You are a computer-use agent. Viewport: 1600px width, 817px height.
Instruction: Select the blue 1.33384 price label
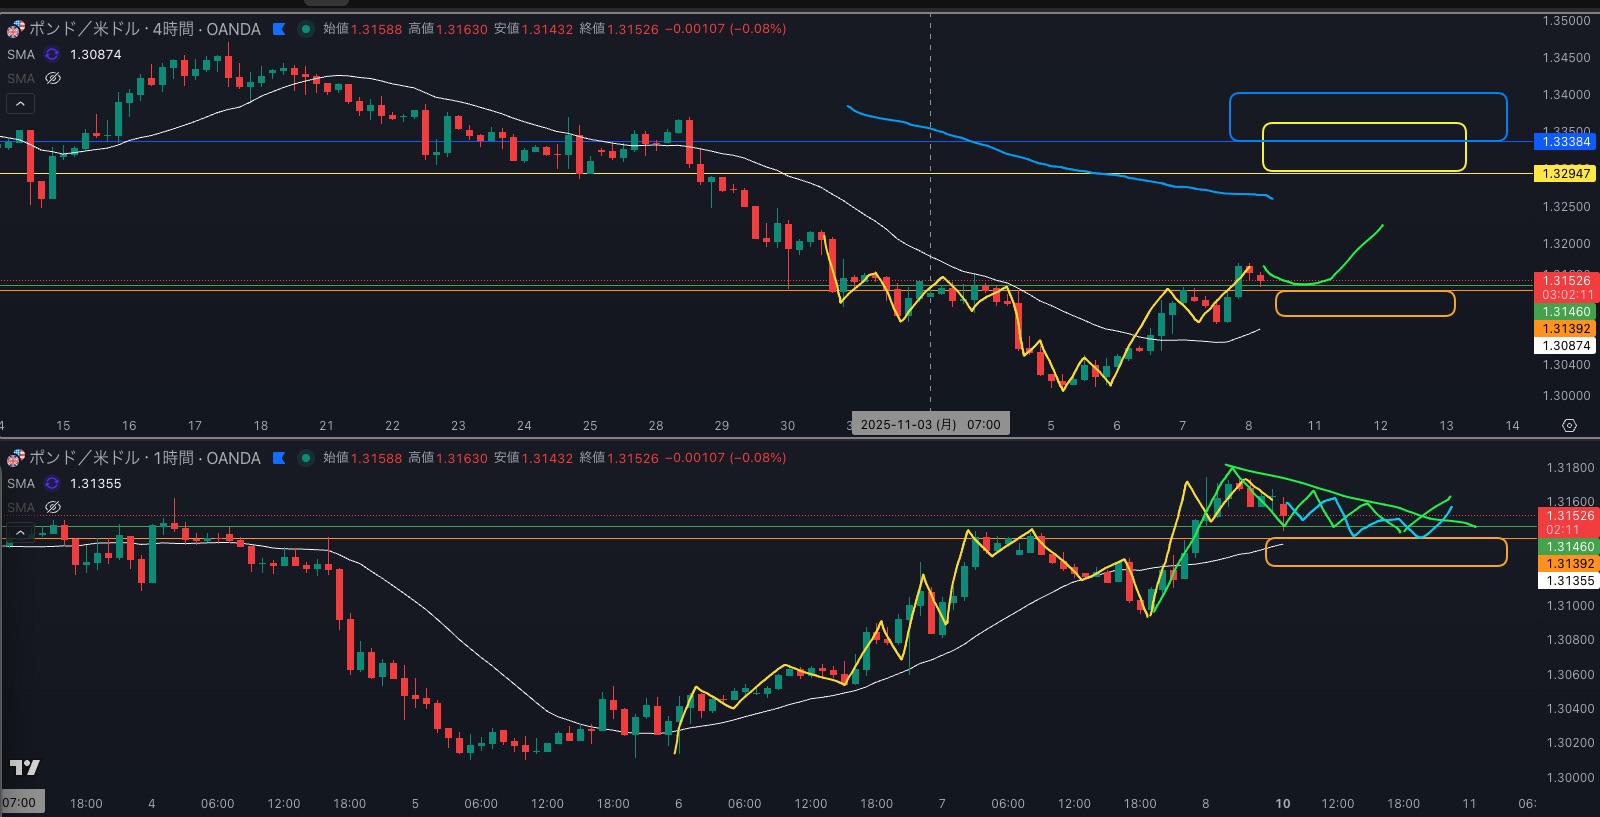[1565, 142]
